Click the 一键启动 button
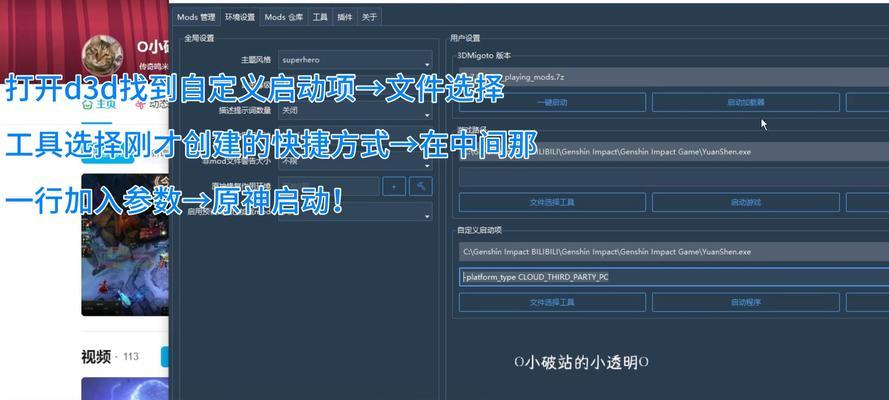This screenshot has width=889, height=400. pos(552,103)
